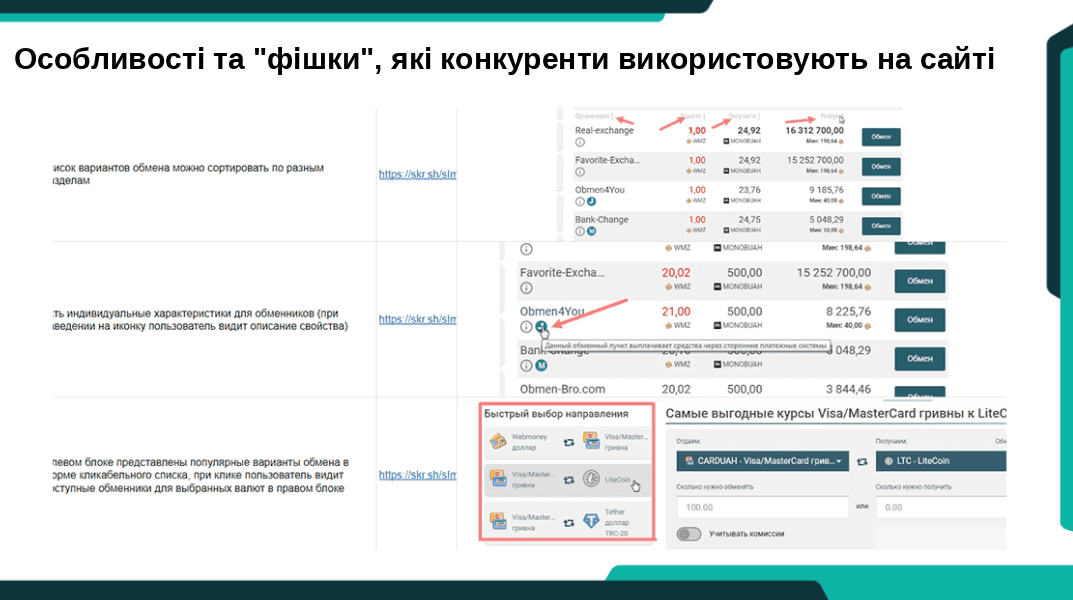Screen dimensions: 1073x600
Task: Click info icon under Bank-Change in 500,00 table
Action: point(526,366)
